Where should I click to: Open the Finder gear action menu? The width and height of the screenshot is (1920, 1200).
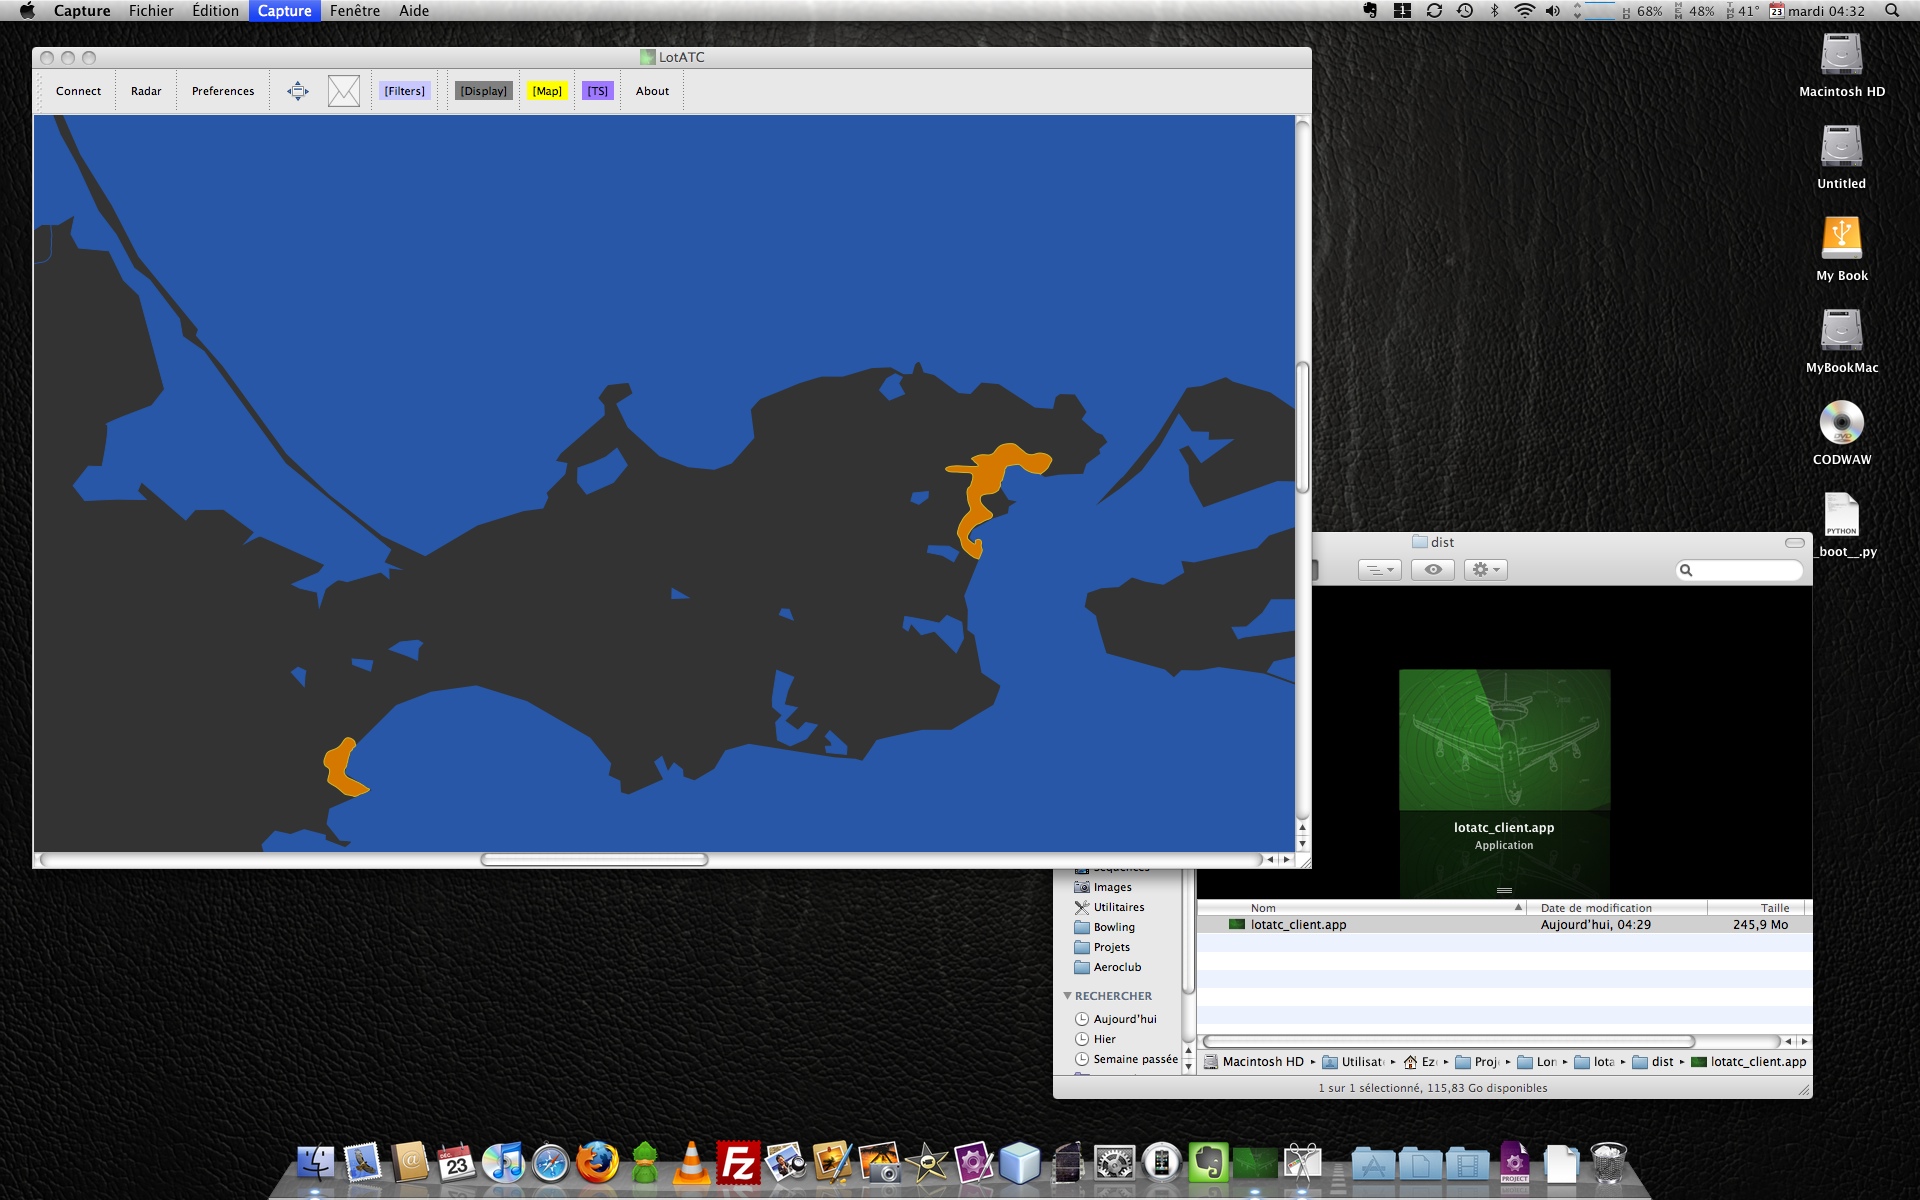[x=1485, y=570]
